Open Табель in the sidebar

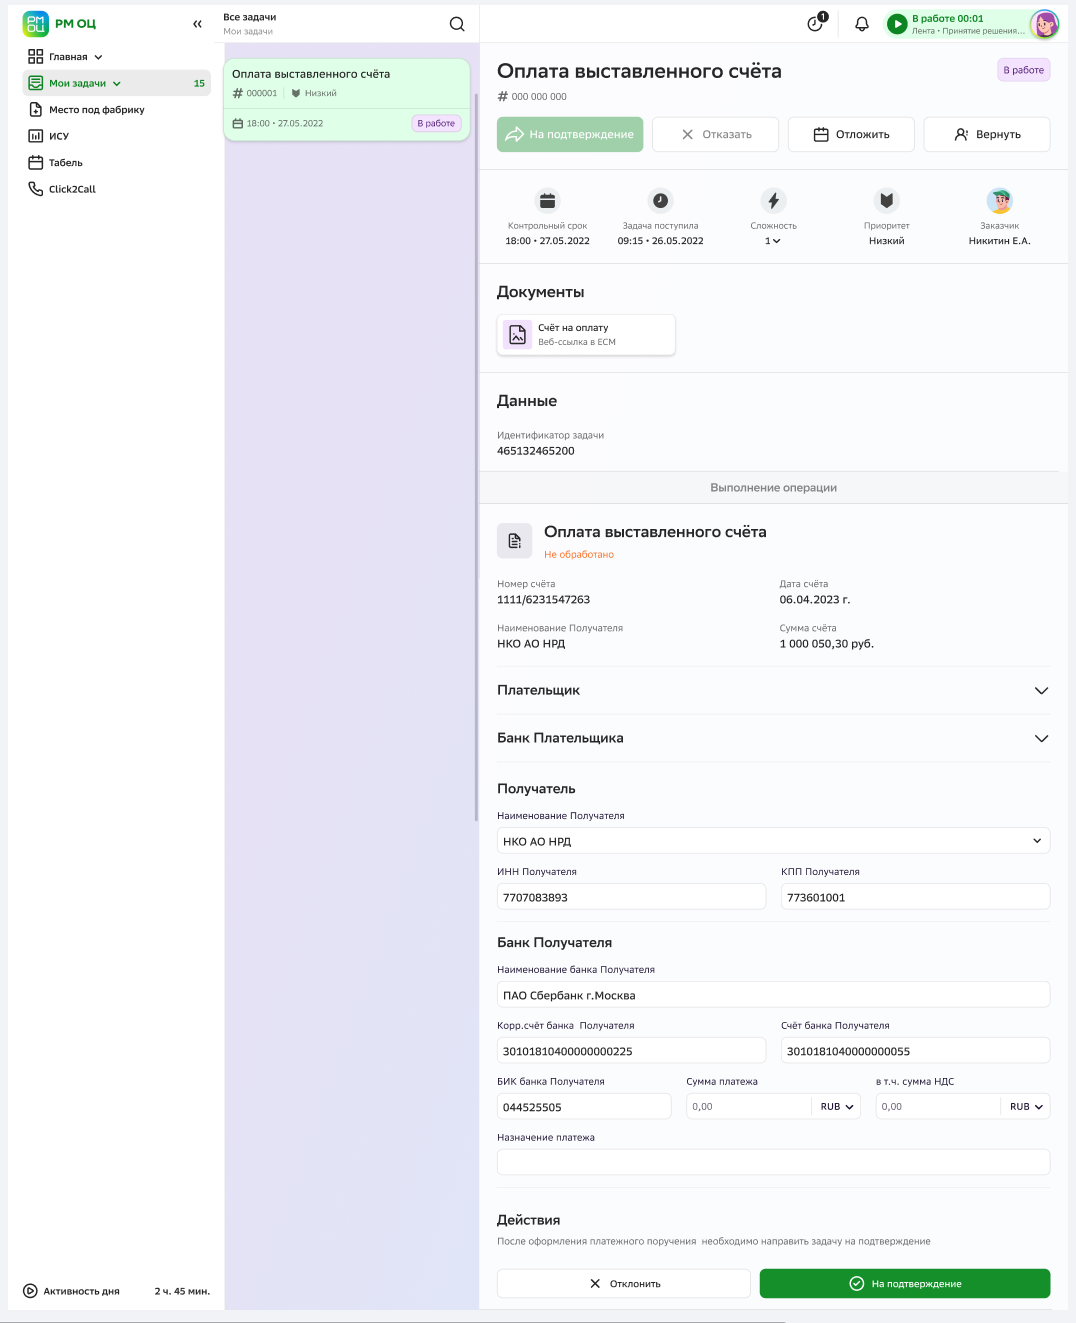click(x=65, y=163)
